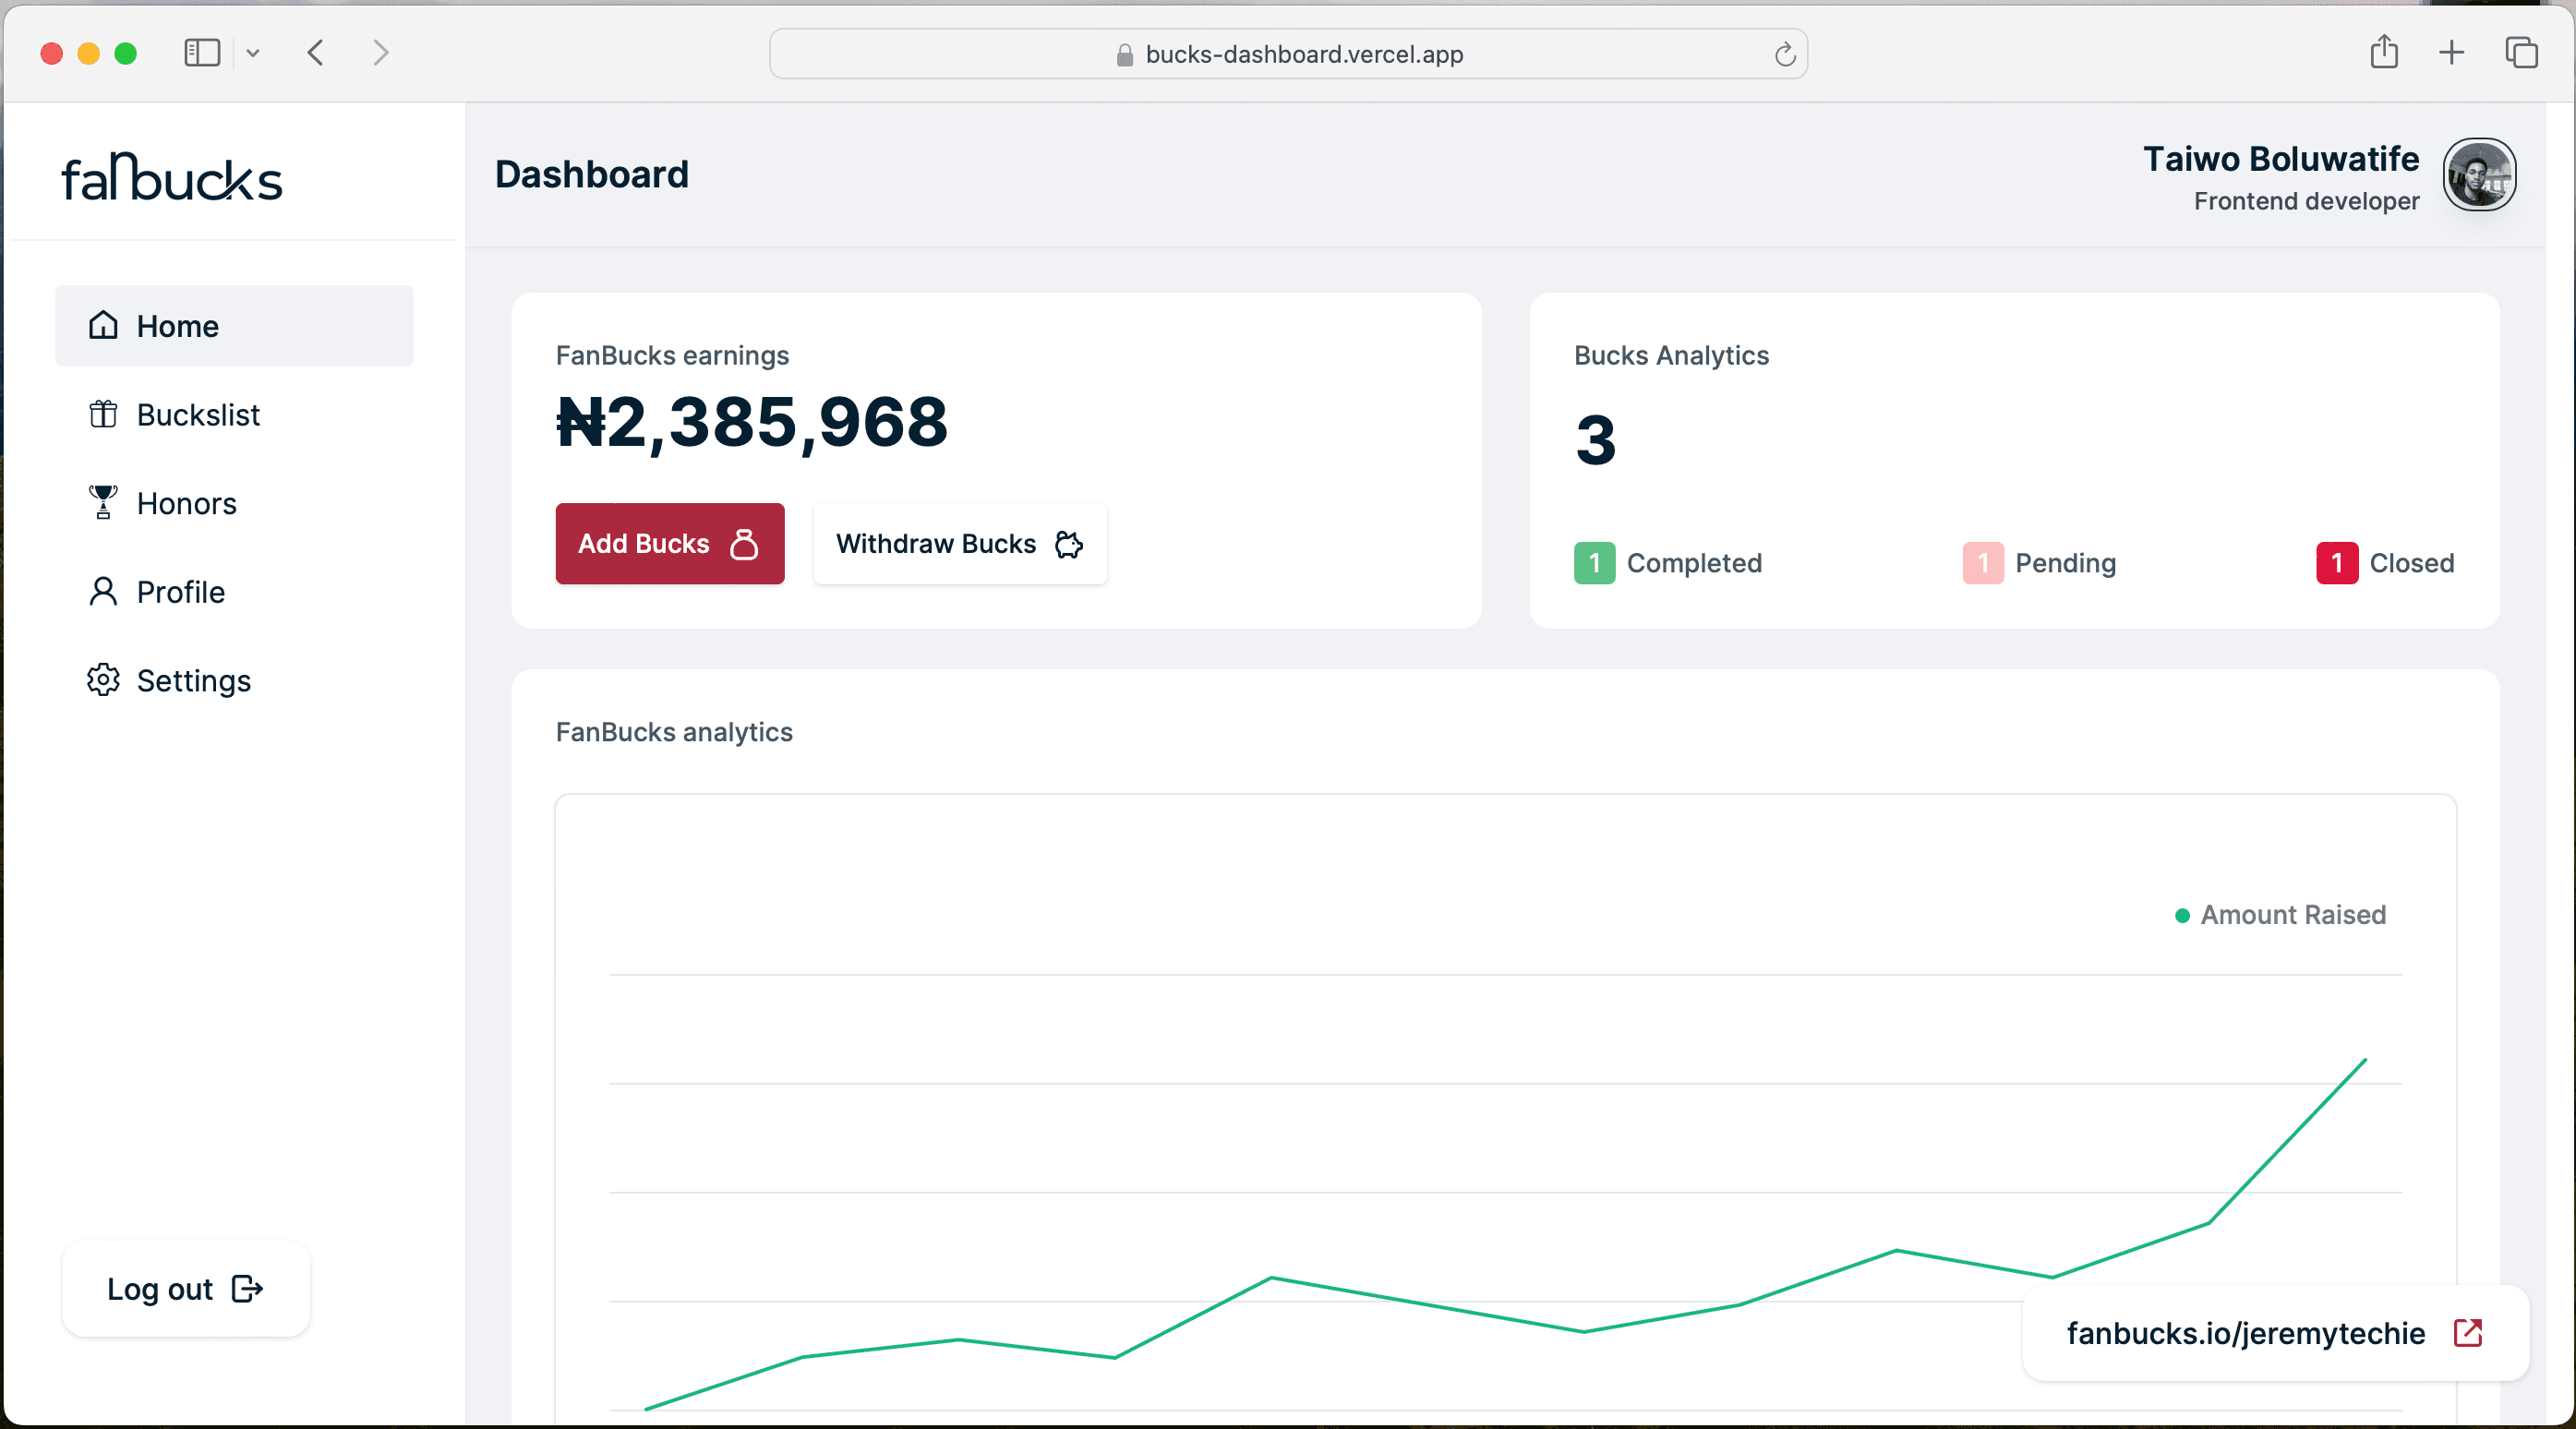Expand the sidebar options chevron
The height and width of the screenshot is (1429, 2576).
click(253, 53)
